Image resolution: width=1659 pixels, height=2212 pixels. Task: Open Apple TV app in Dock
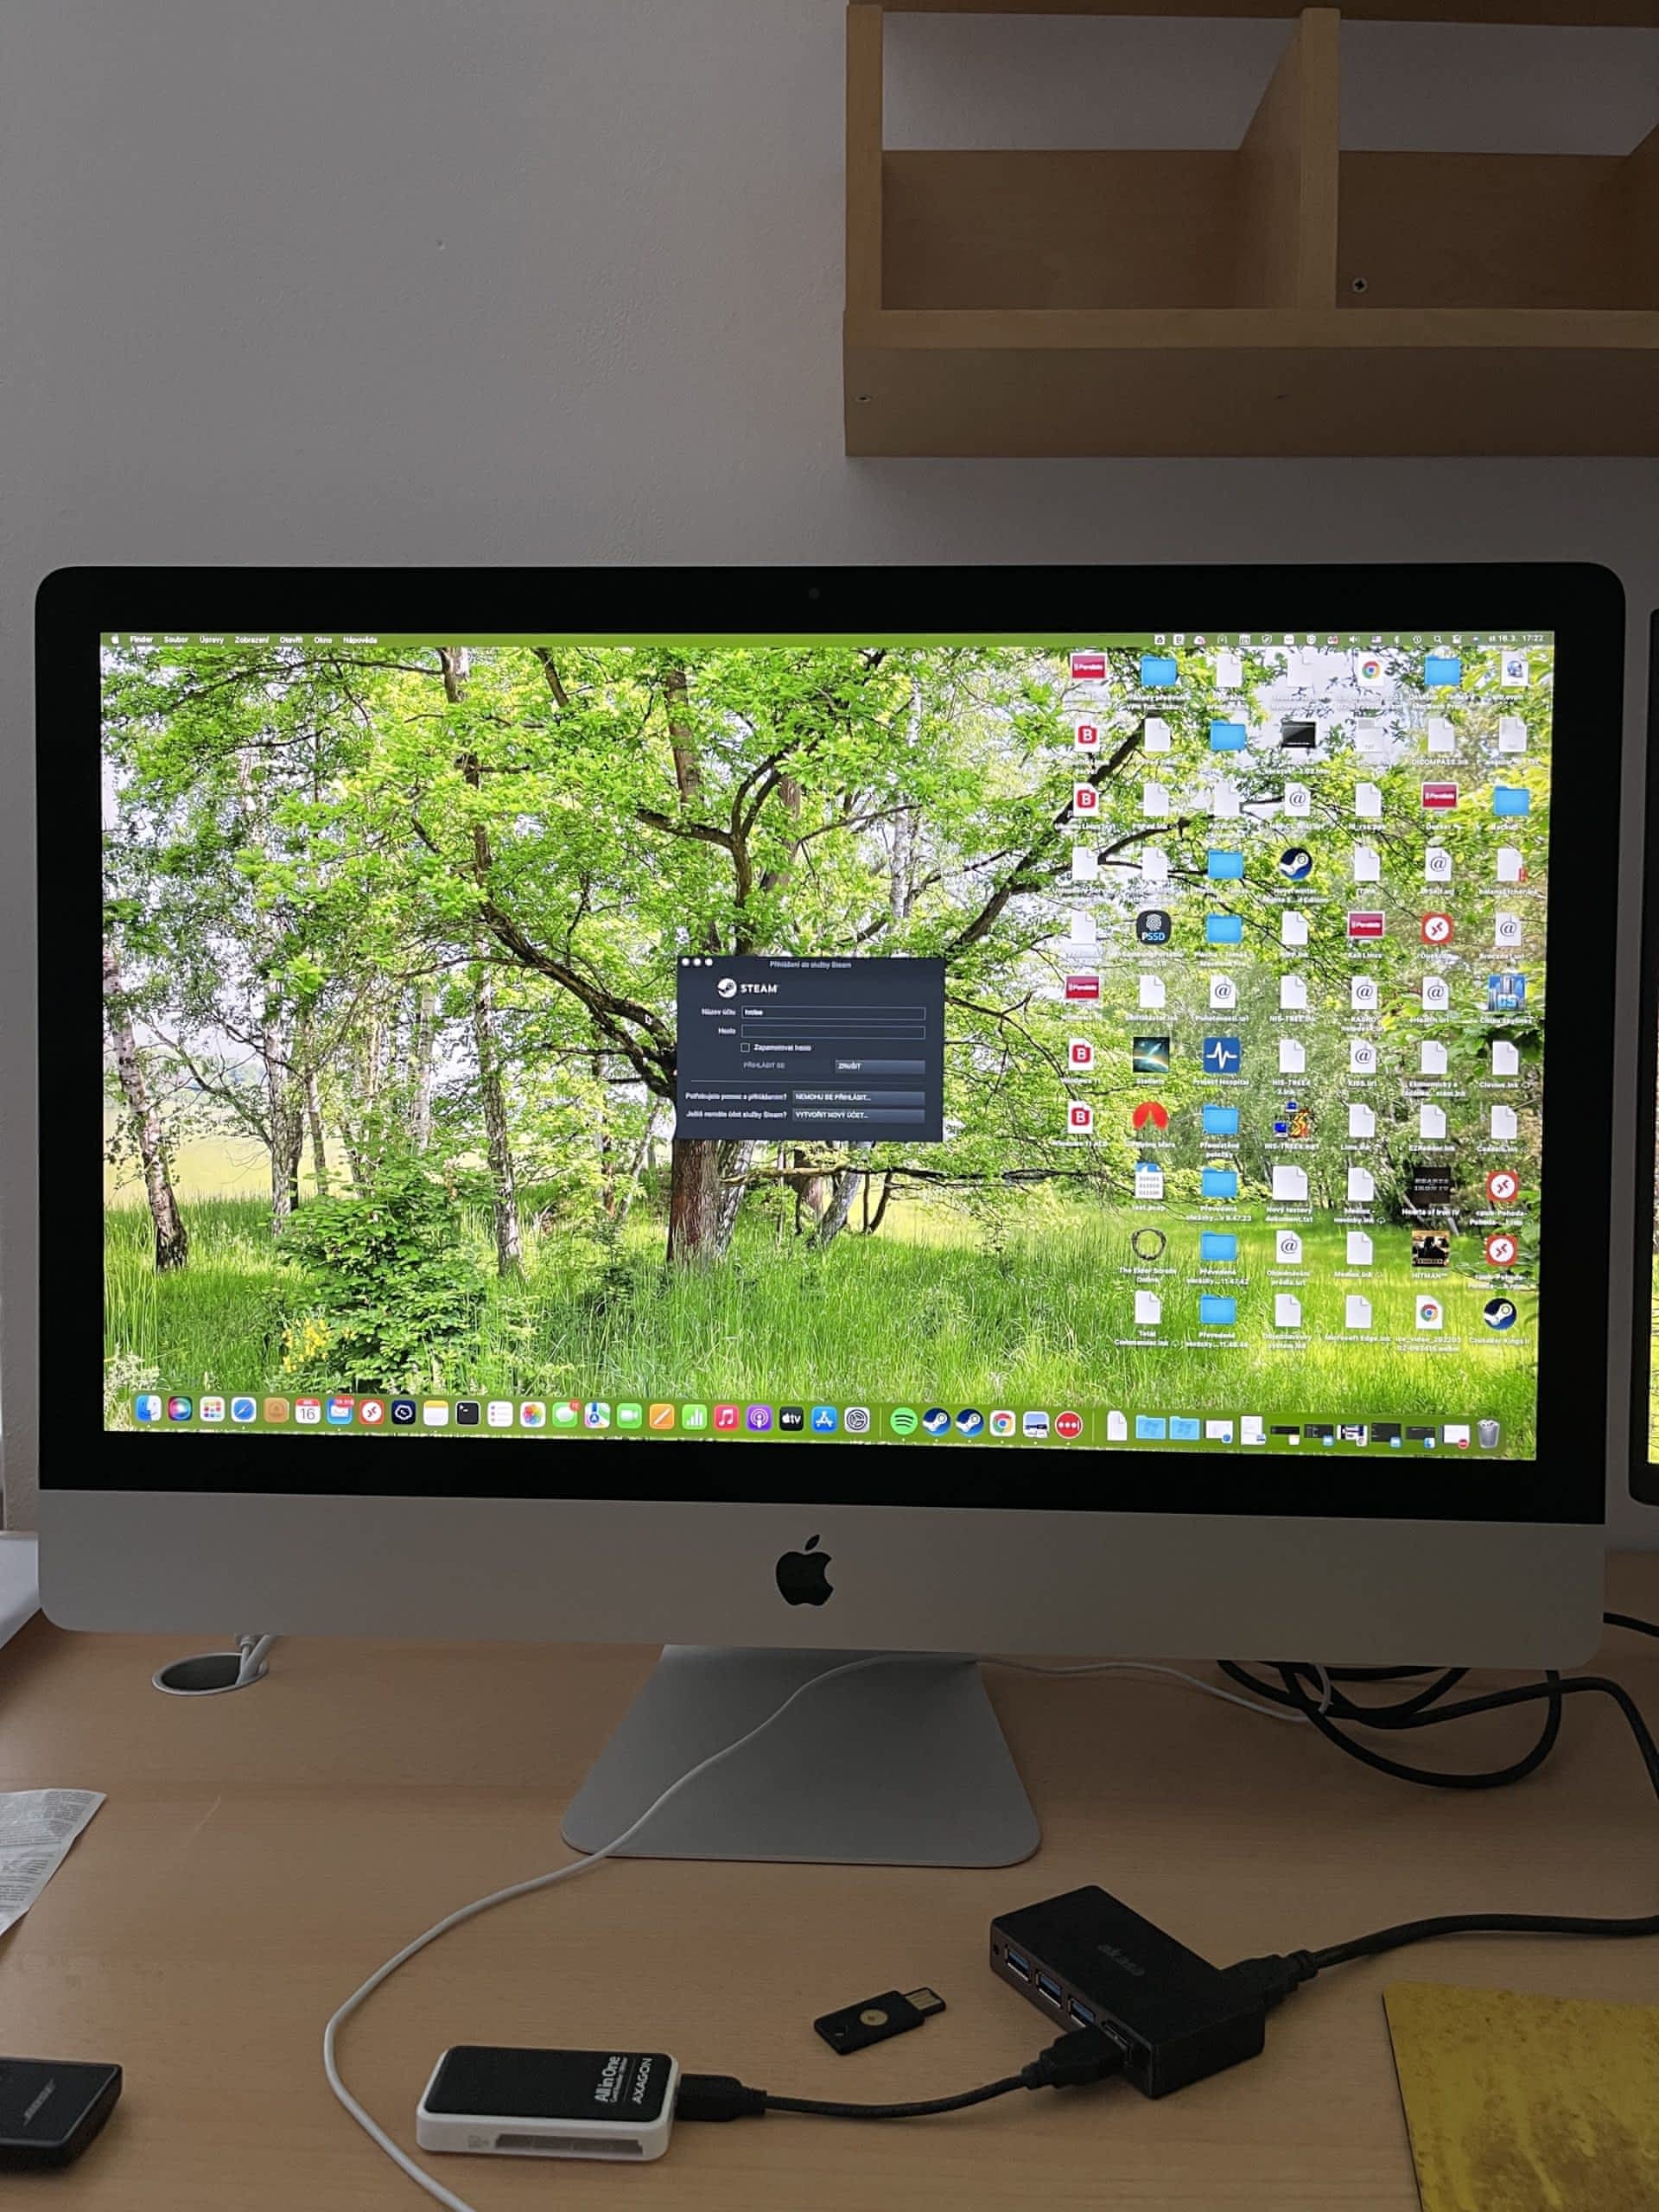(791, 1419)
